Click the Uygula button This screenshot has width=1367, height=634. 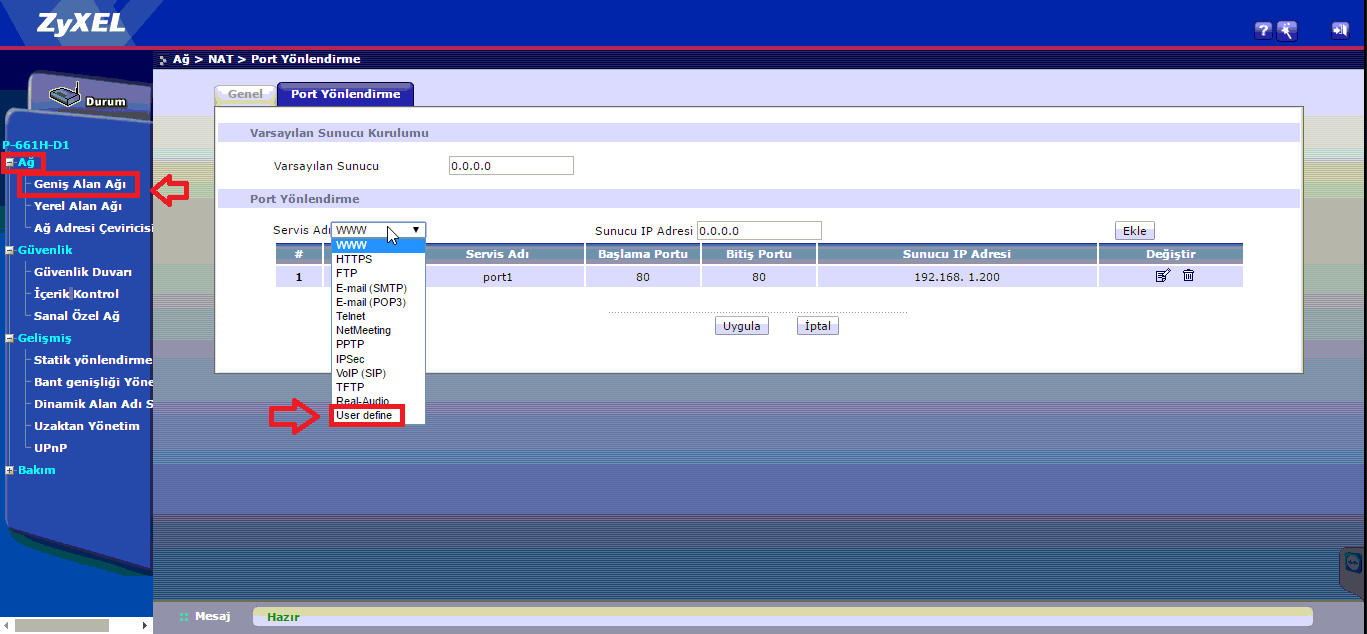click(x=742, y=326)
